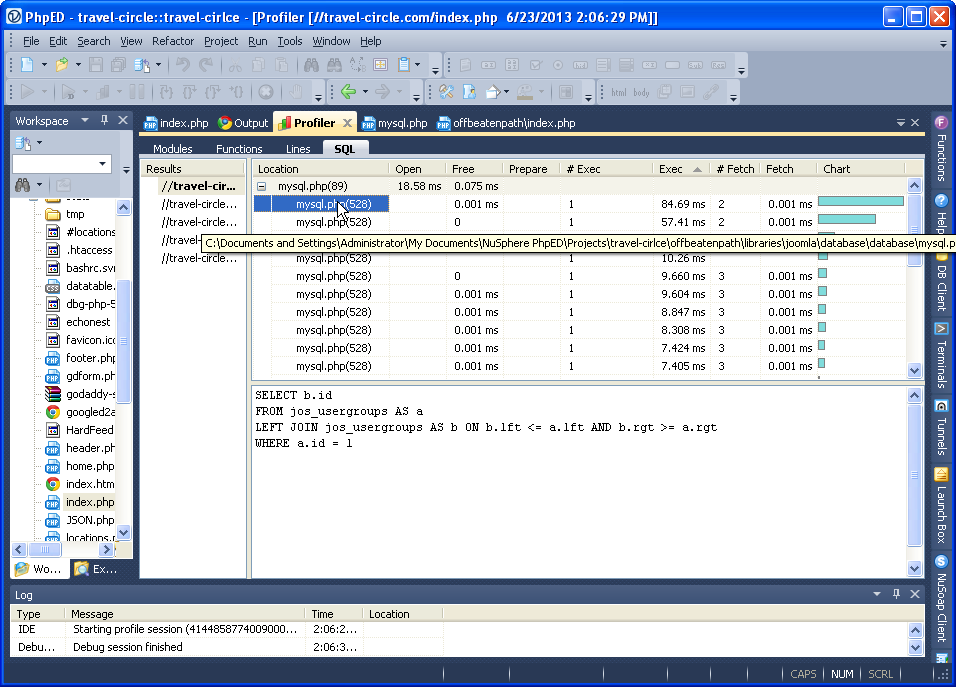Open the Workspace filter combo box

click(x=103, y=164)
